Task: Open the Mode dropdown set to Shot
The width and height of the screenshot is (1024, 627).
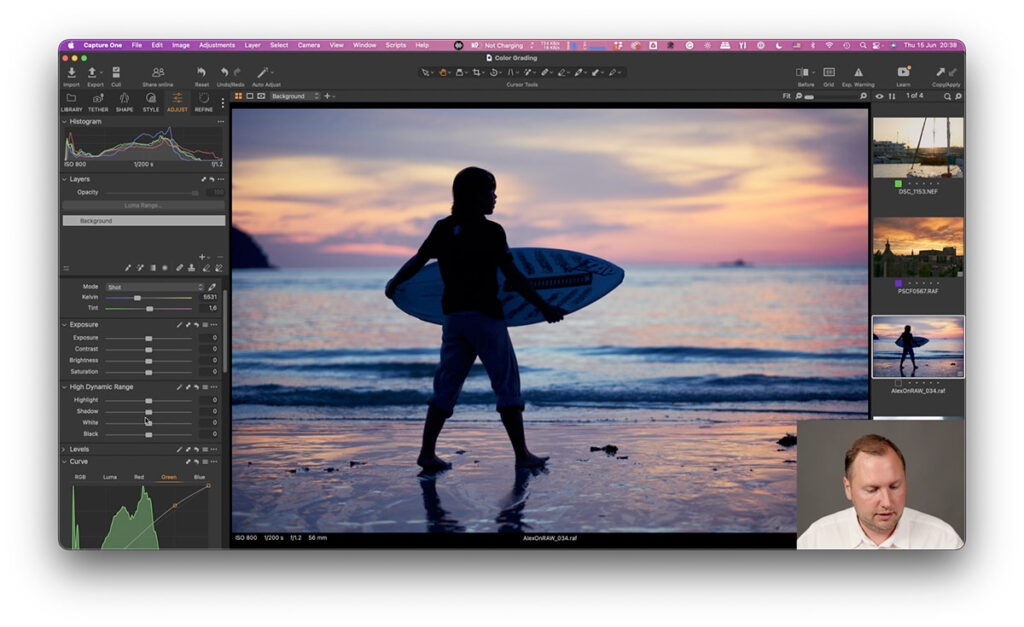Action: (152, 287)
